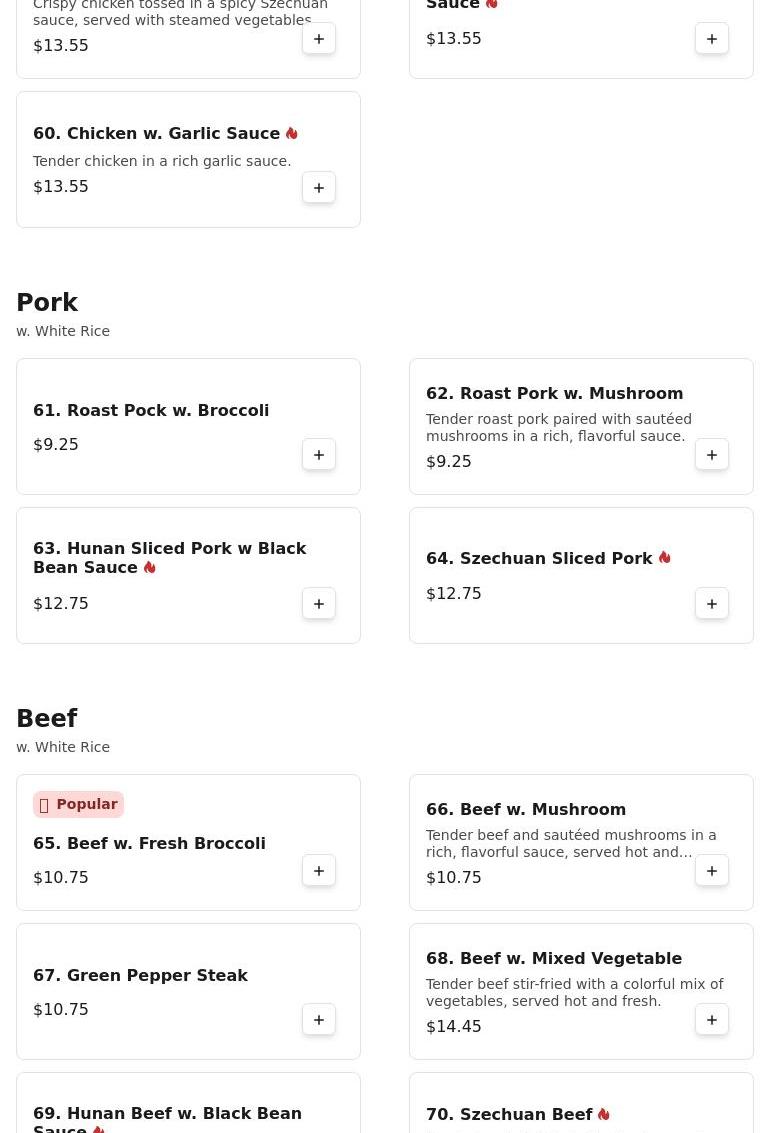The image size is (770, 1133).
Task: Select the Pork section heading
Action: pos(47,303)
